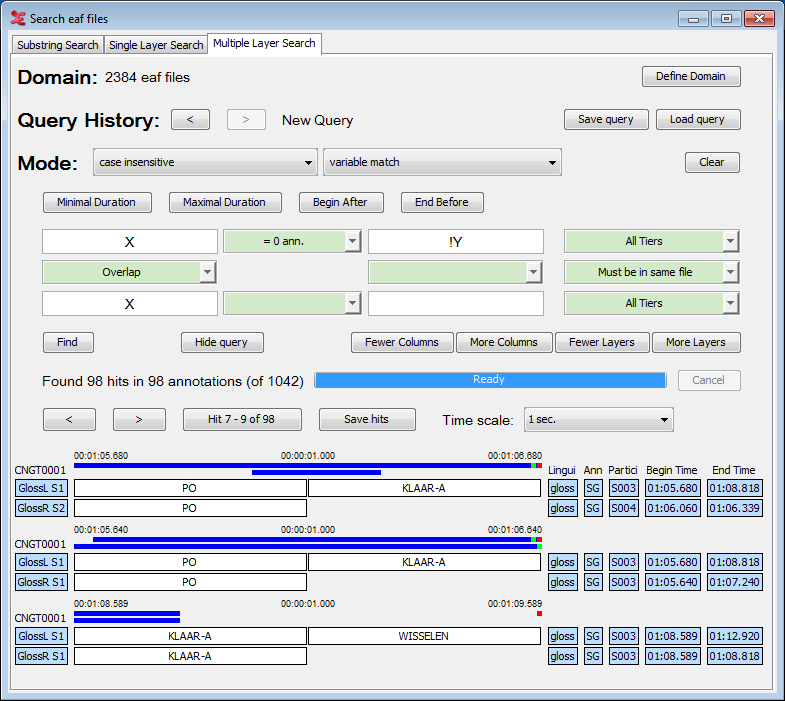Switch to Single Layer Search tab
This screenshot has height=701, width=785.
click(x=156, y=45)
